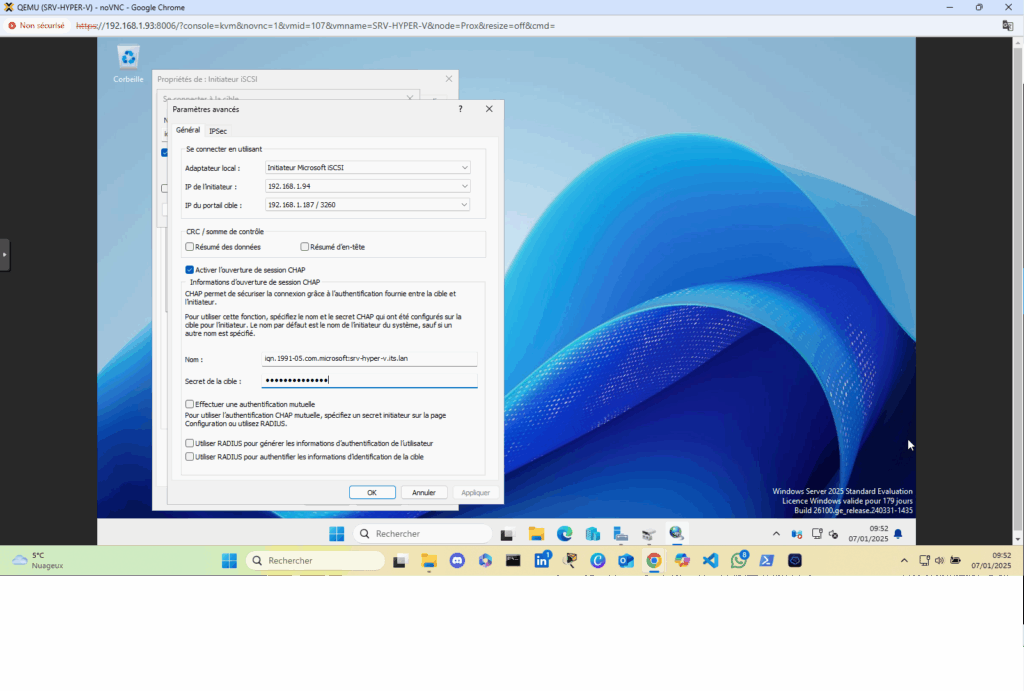This screenshot has height=691, width=1024.
Task: Open the host battery tray icon
Action: (x=955, y=560)
